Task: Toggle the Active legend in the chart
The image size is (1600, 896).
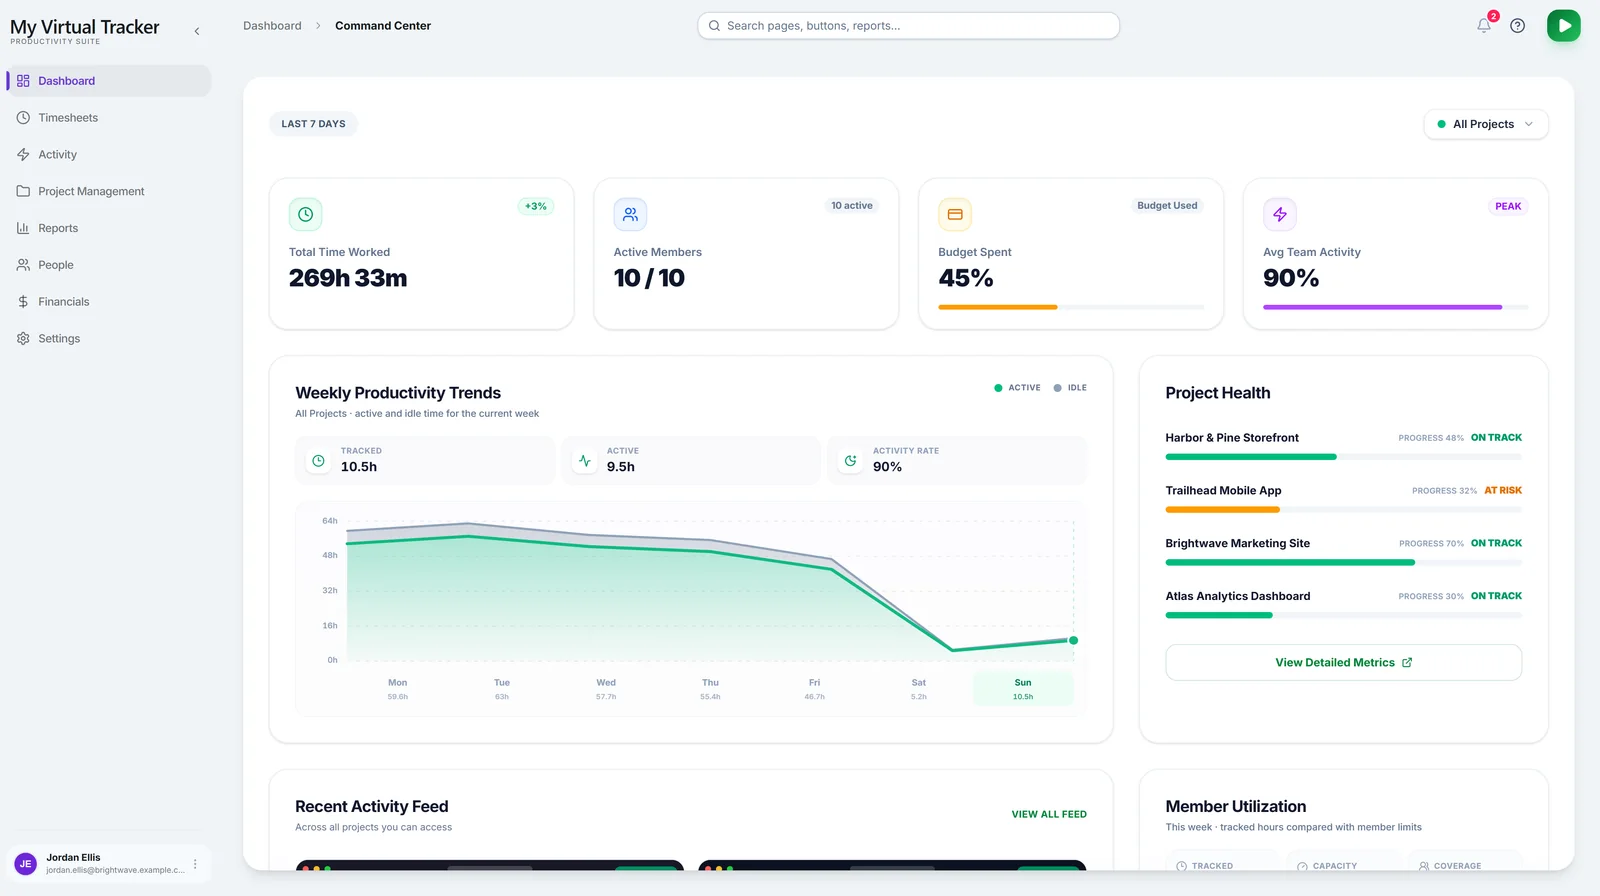Action: 1017,388
